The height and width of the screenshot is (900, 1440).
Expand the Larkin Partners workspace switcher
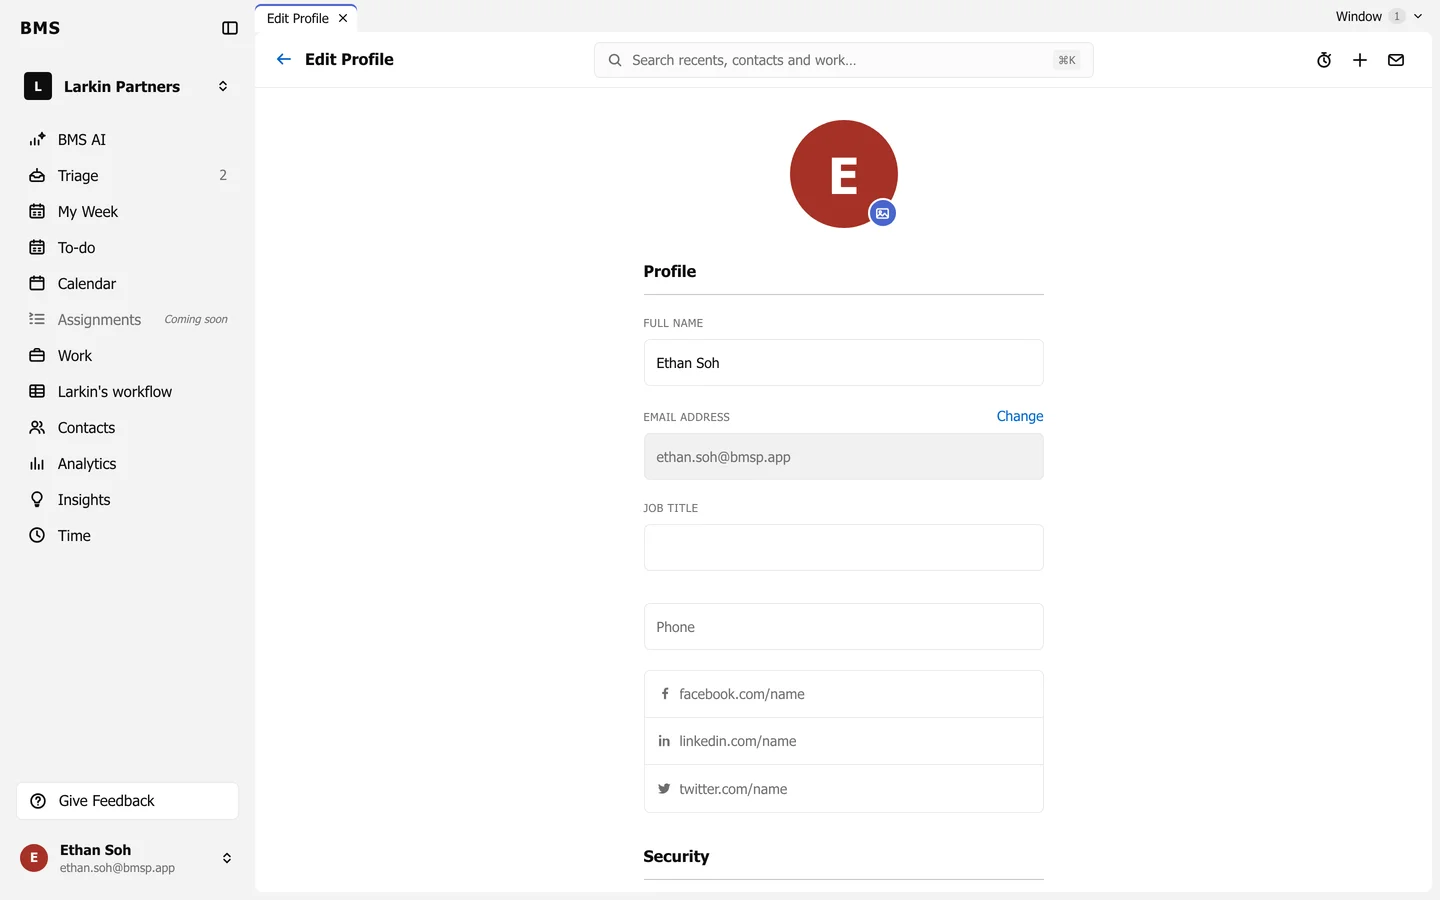(x=223, y=87)
